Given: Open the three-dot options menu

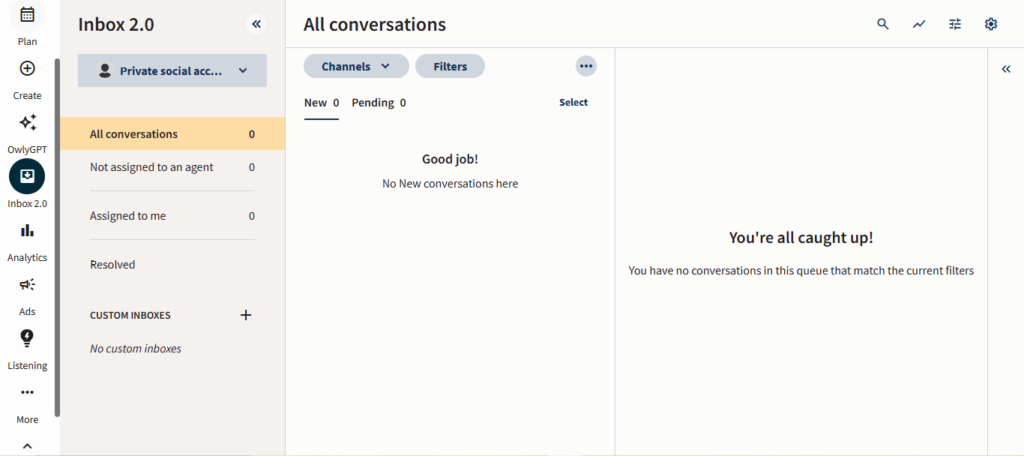Looking at the screenshot, I should [586, 66].
